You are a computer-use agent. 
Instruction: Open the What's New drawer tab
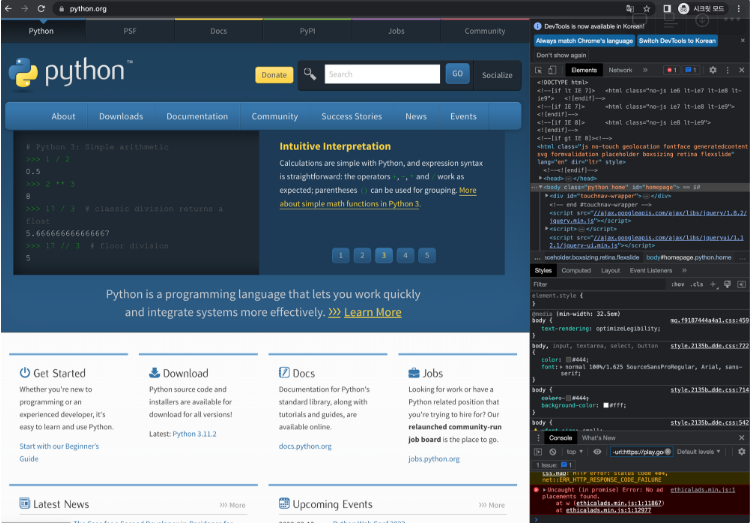pos(598,438)
